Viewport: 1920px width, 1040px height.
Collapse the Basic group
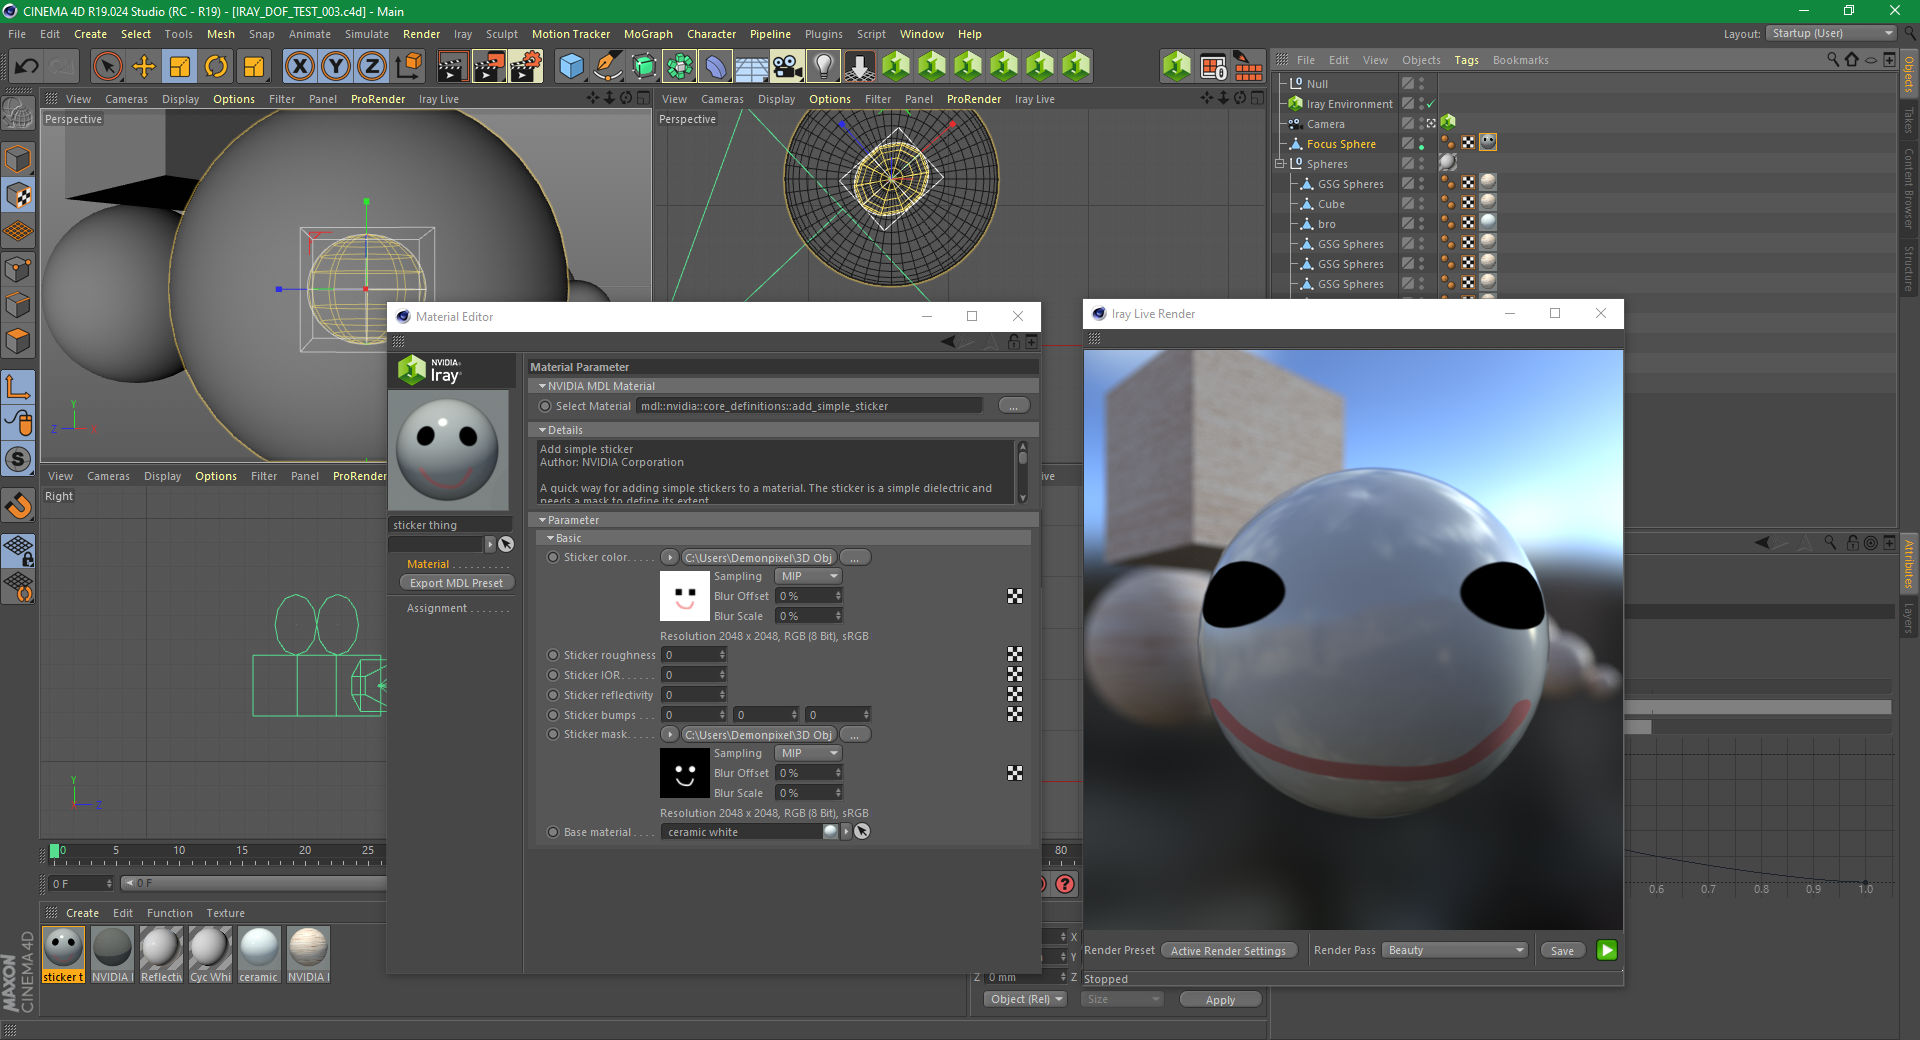click(550, 538)
